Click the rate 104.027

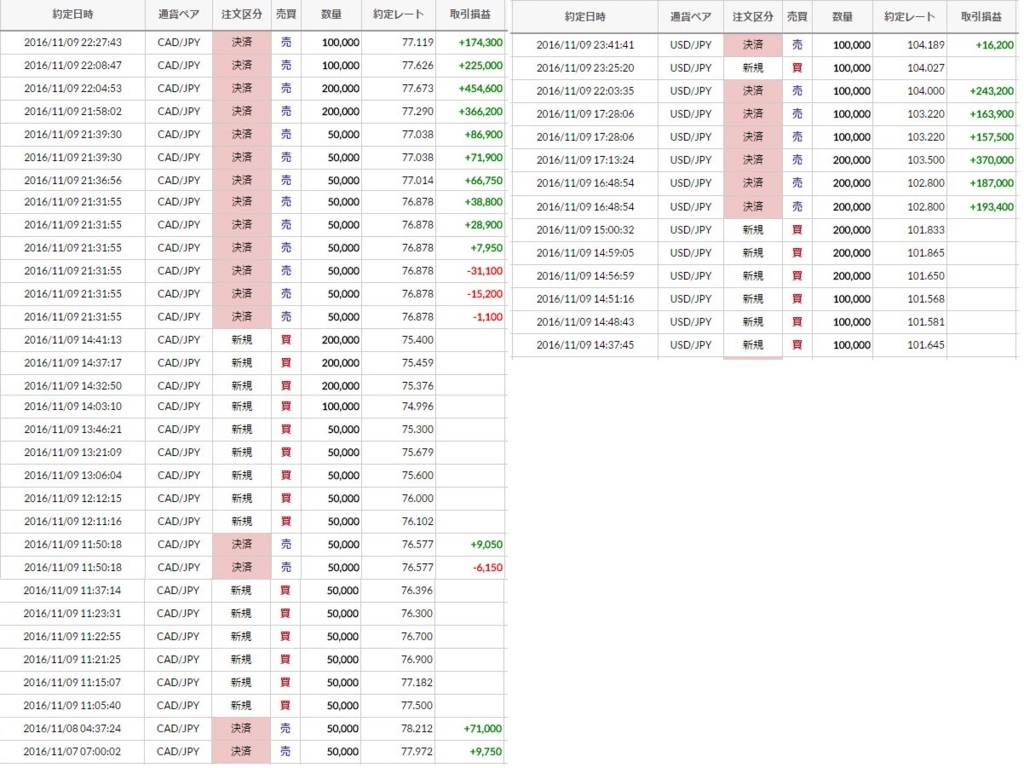pyautogui.click(x=926, y=68)
